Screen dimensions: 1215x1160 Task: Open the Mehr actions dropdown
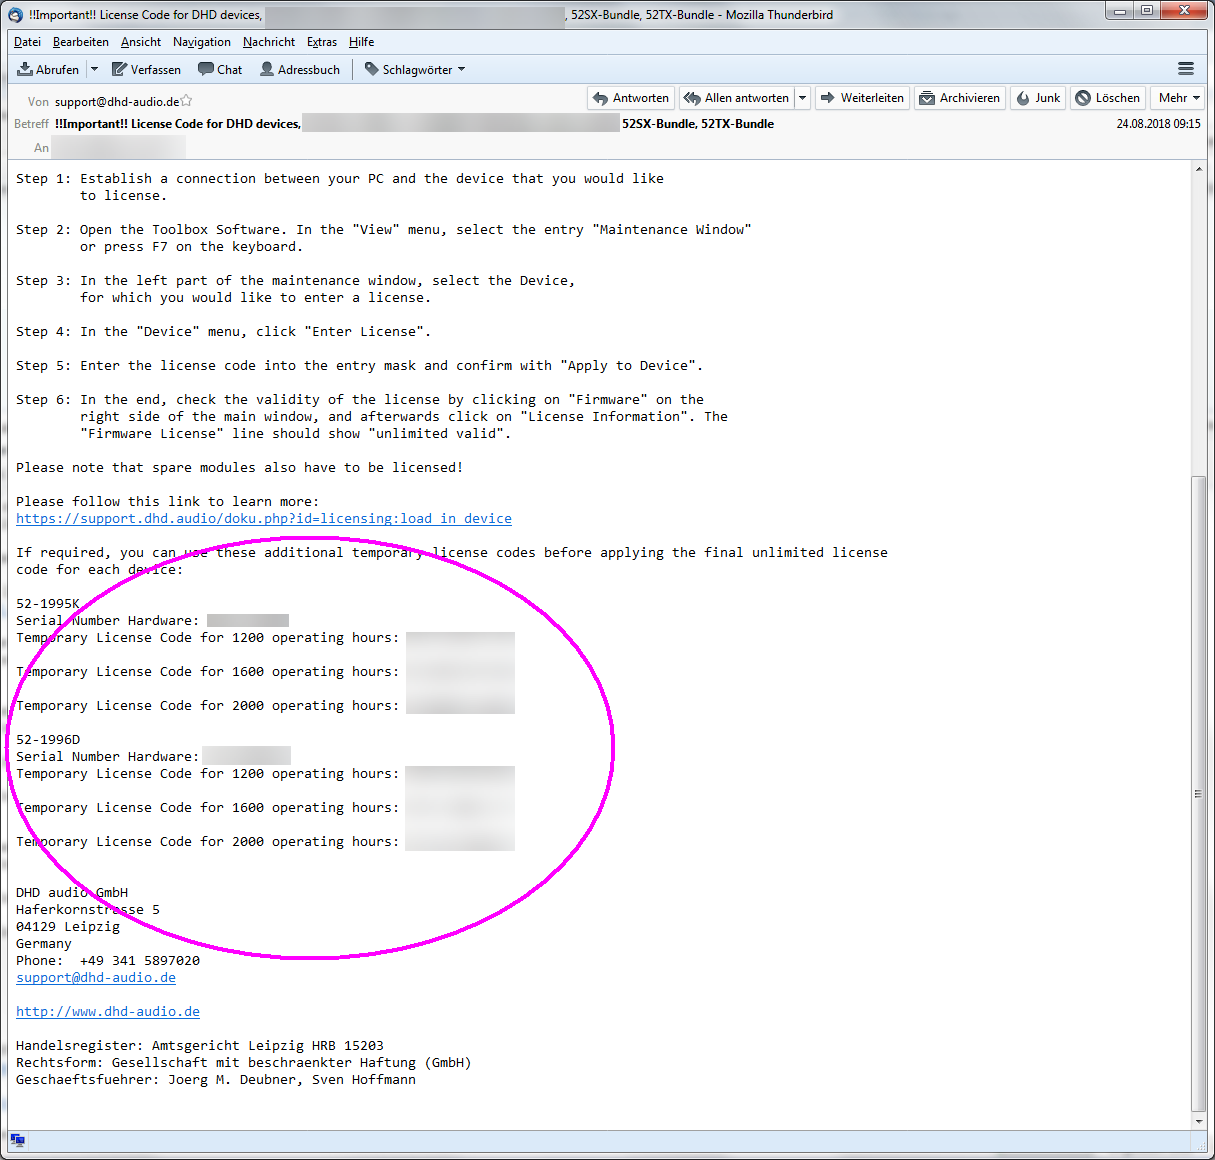[1179, 98]
